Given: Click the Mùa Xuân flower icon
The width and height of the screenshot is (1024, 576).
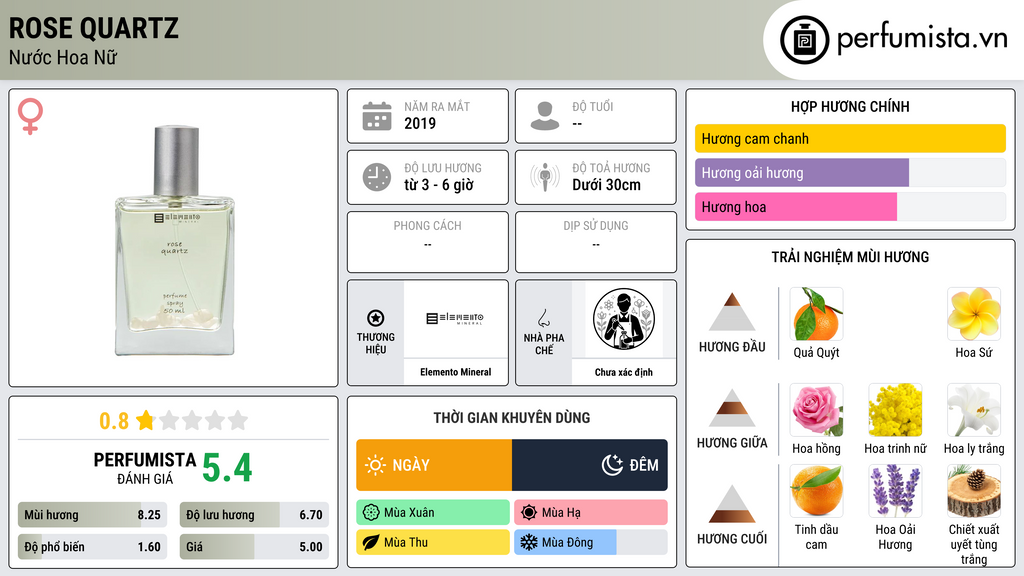Looking at the screenshot, I should point(371,513).
